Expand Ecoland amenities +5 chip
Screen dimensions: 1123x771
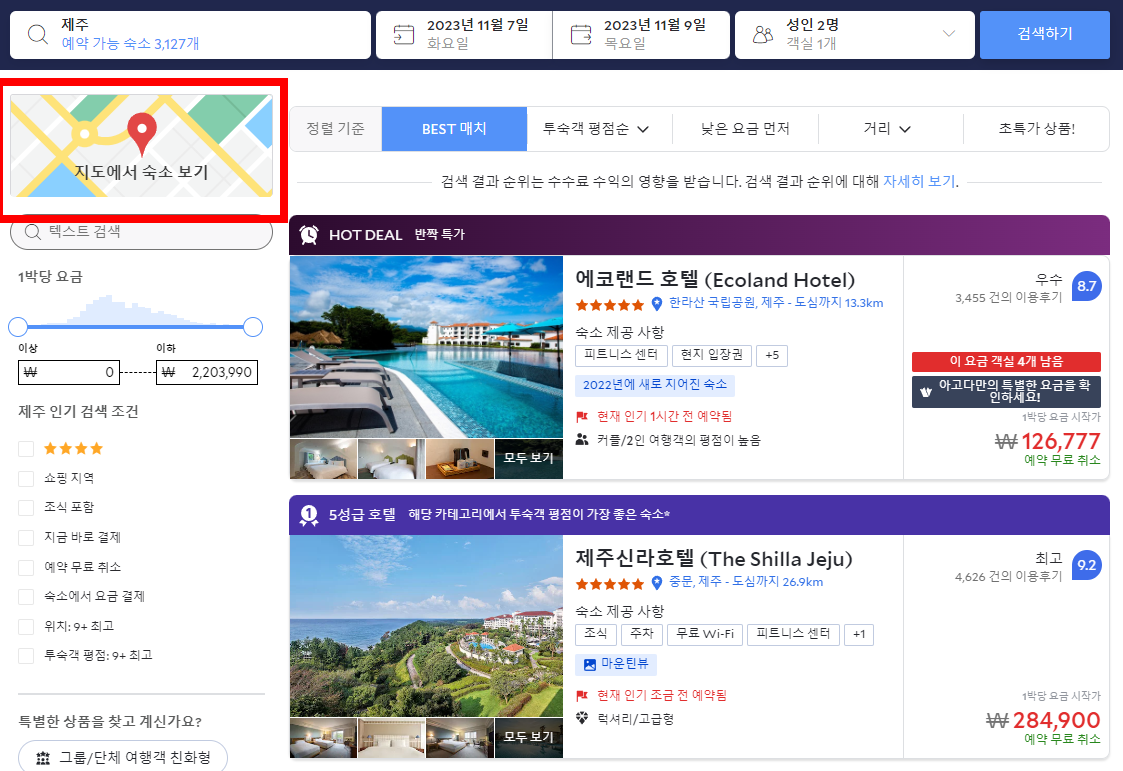point(772,355)
